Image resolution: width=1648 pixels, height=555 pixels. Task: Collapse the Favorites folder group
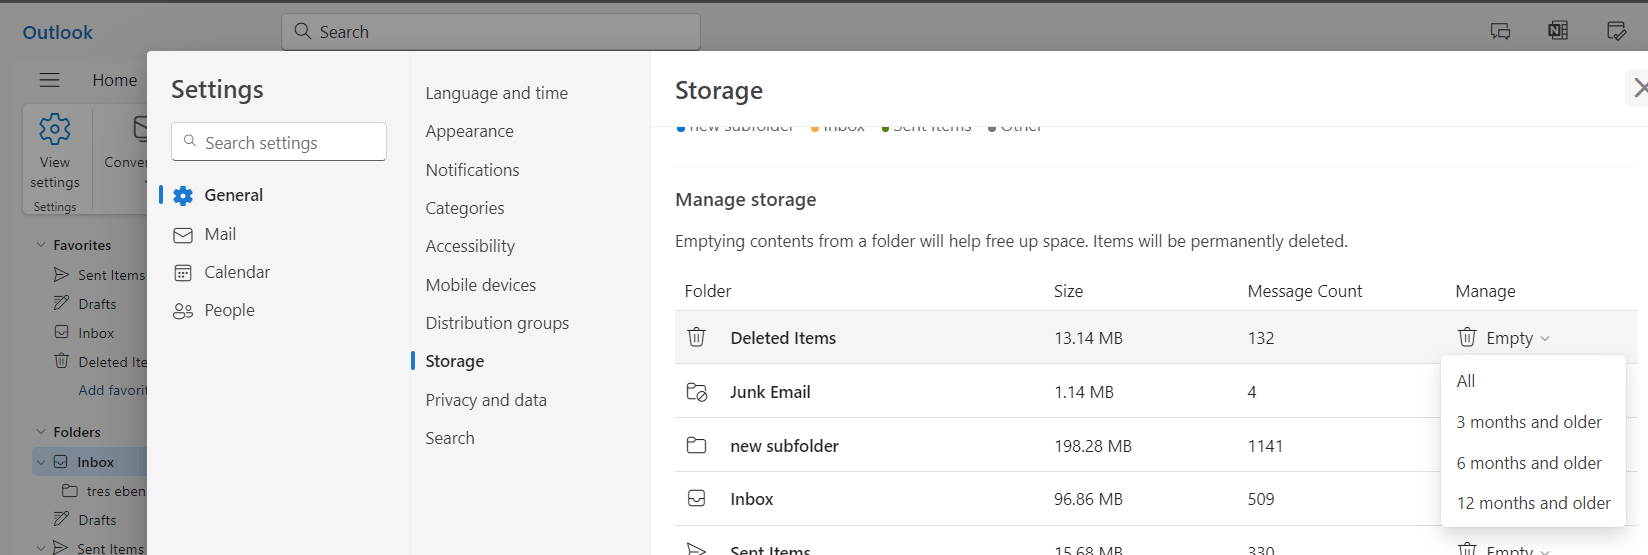click(41, 245)
